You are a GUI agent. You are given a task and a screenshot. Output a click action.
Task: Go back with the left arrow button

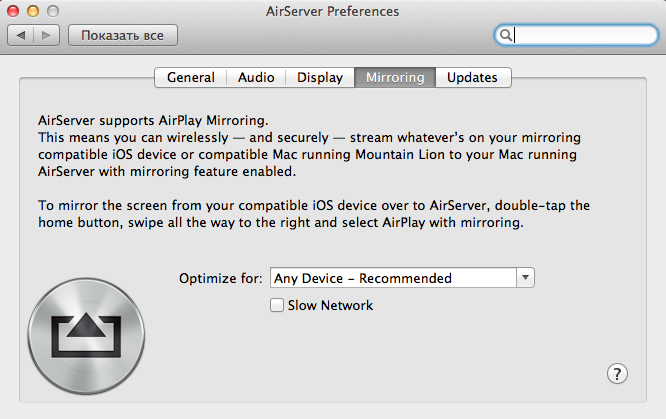click(22, 35)
